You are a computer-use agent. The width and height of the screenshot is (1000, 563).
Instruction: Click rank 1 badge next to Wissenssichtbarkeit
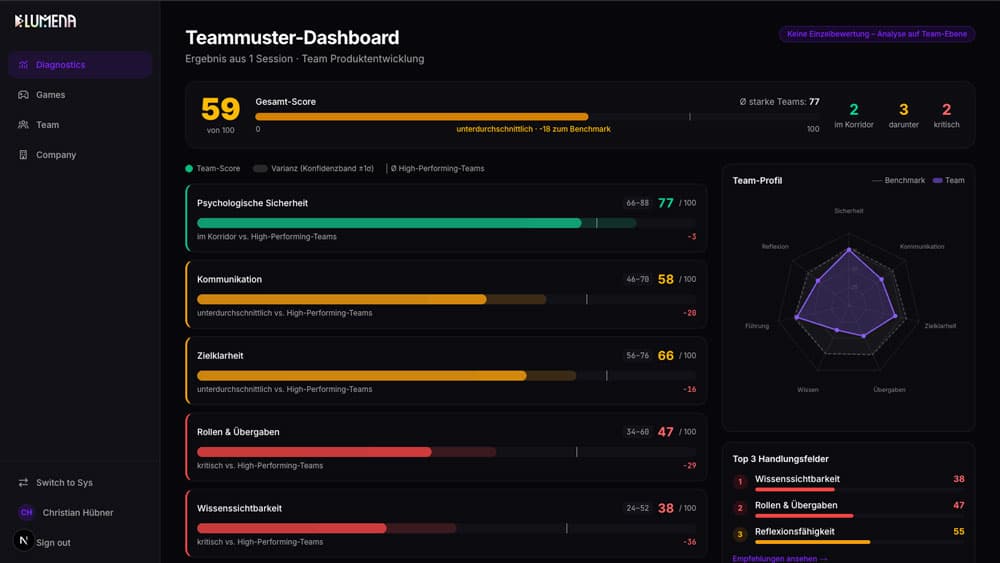[x=740, y=481]
